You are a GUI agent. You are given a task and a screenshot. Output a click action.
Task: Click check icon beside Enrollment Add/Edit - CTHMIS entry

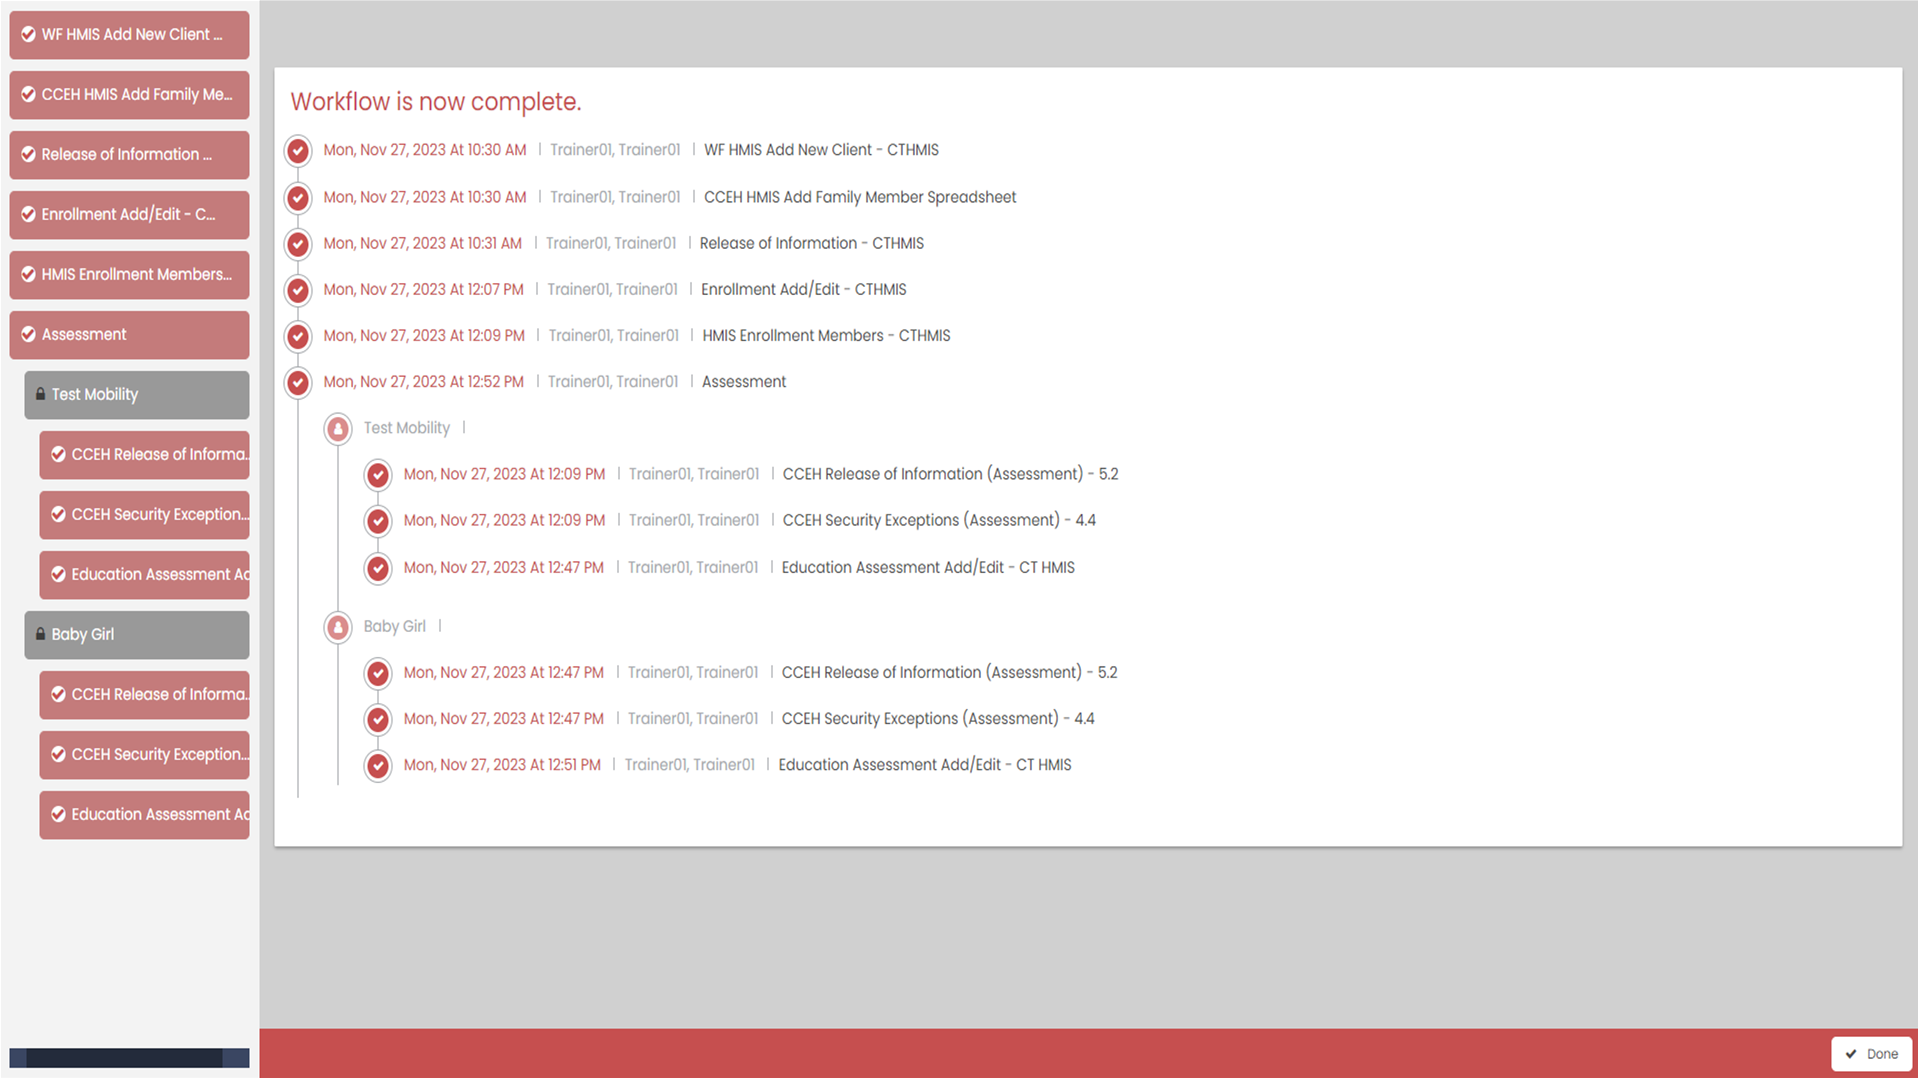(x=298, y=290)
